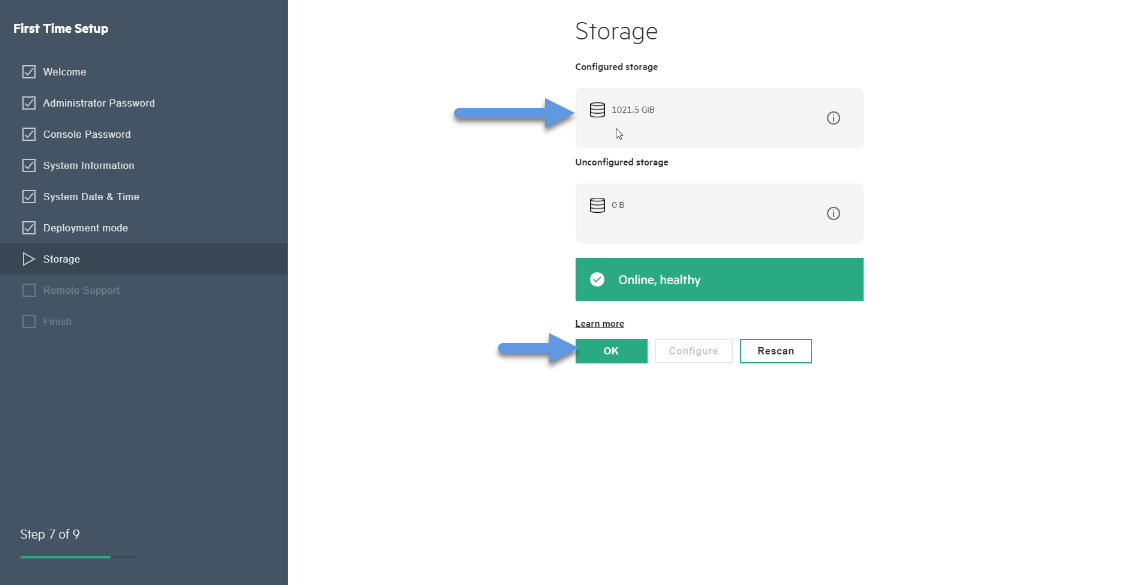Click the Configure button
The height and width of the screenshot is (585, 1148).
pyautogui.click(x=693, y=351)
